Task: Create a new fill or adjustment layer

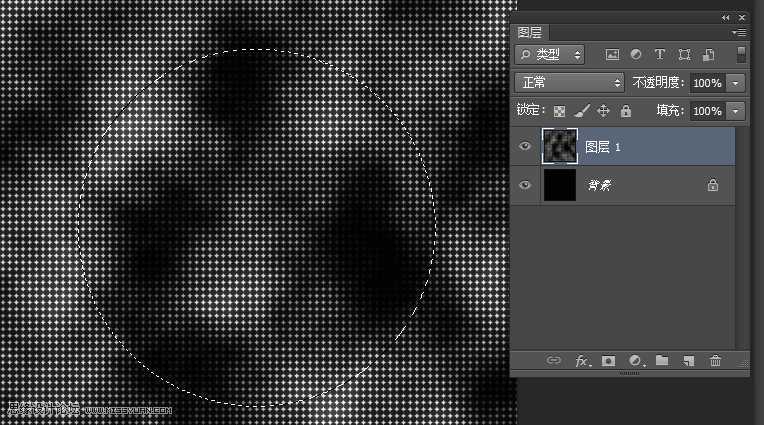Action: click(636, 361)
